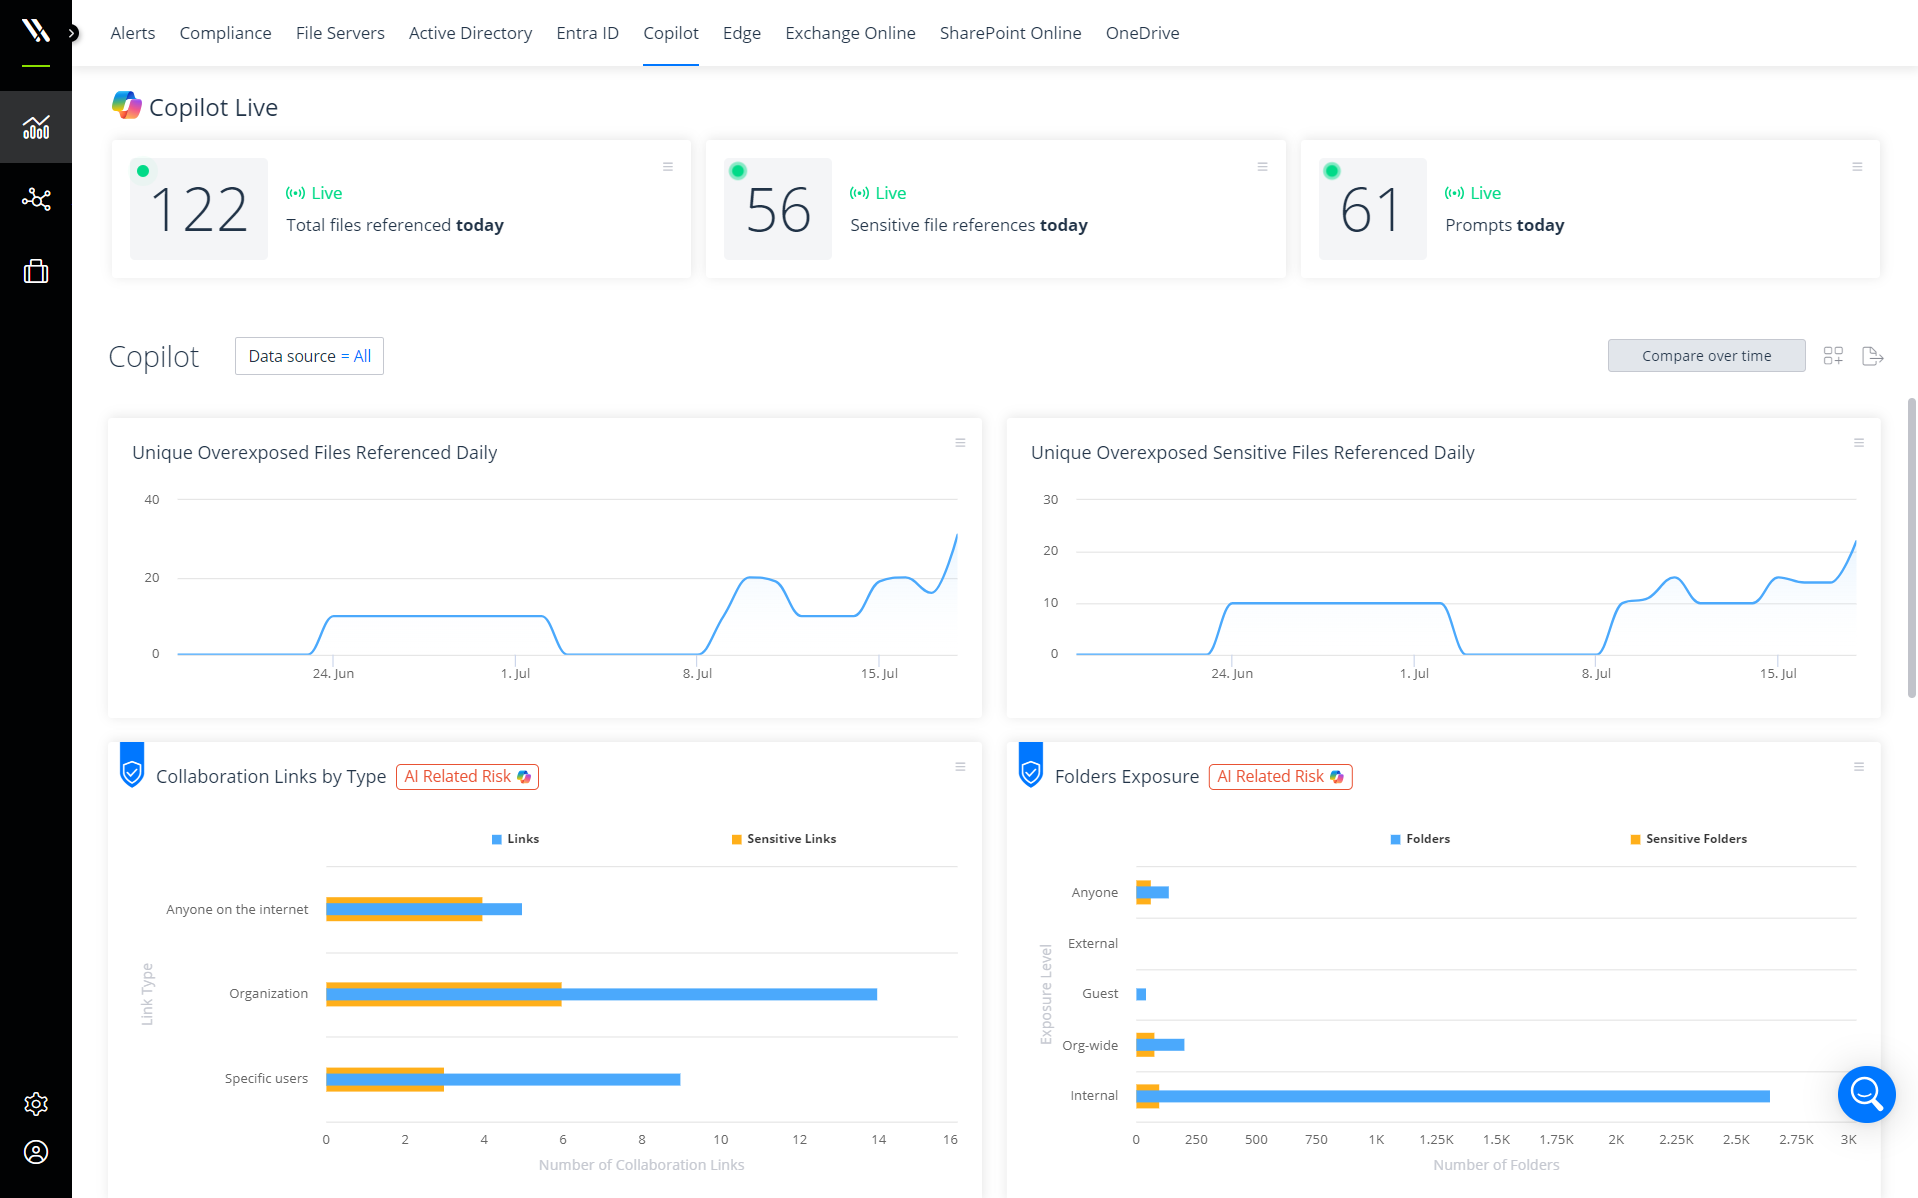Click shield badge on Collaboration Links widget
Image resolution: width=1918 pixels, height=1198 pixels.
(x=132, y=765)
